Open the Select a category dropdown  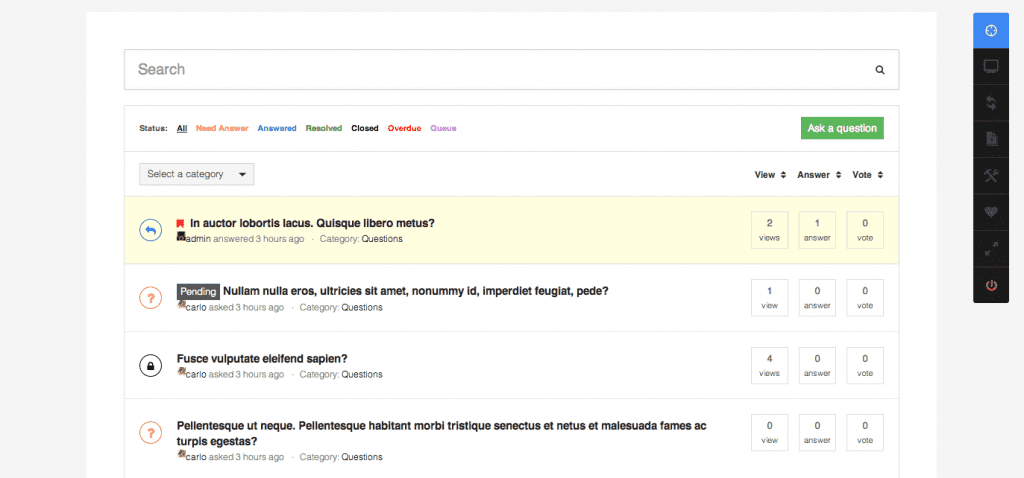(x=197, y=174)
